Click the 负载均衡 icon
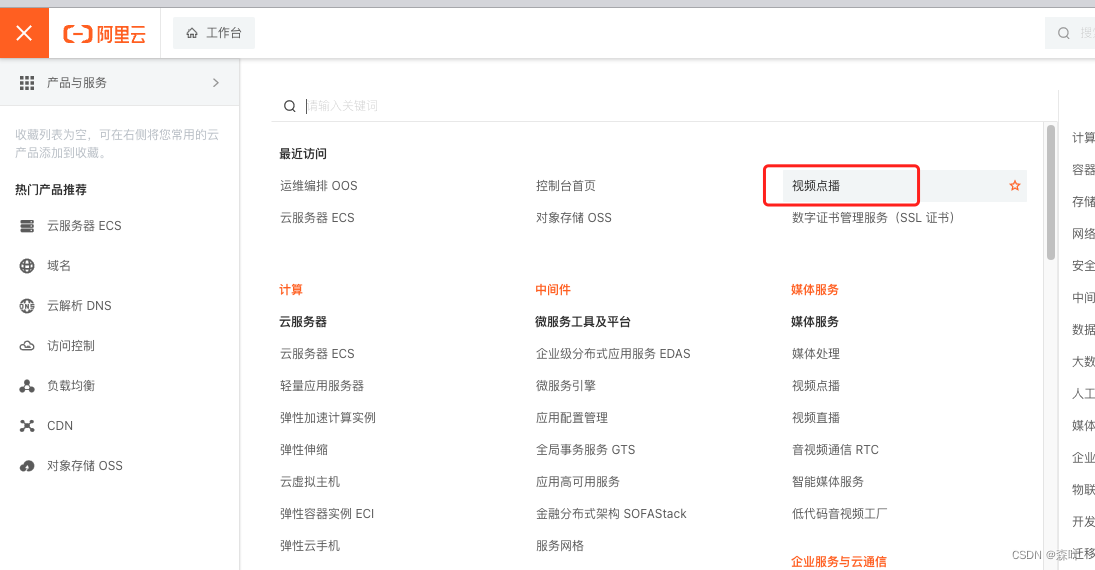The image size is (1095, 570). point(27,386)
